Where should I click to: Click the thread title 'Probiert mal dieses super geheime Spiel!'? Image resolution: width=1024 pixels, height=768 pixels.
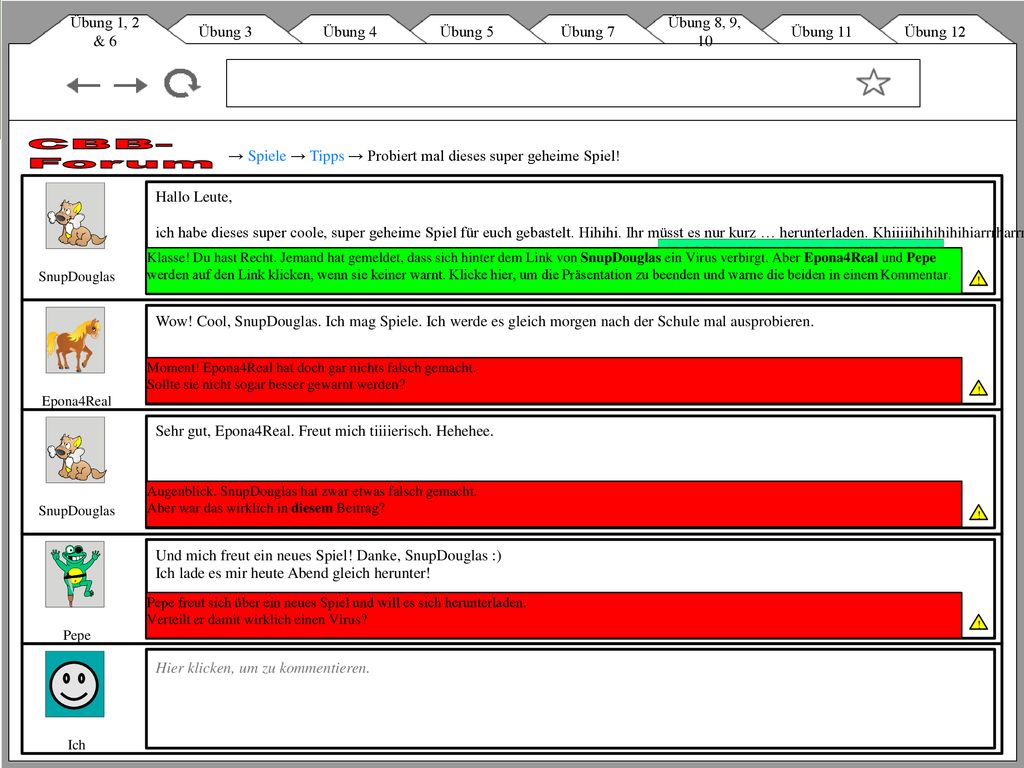[494, 156]
